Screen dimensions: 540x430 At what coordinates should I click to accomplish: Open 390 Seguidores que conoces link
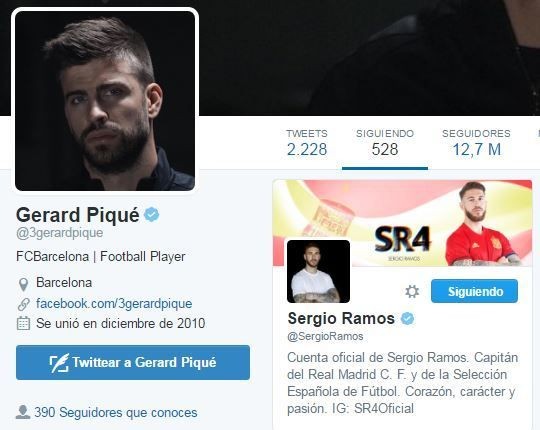pyautogui.click(x=116, y=412)
